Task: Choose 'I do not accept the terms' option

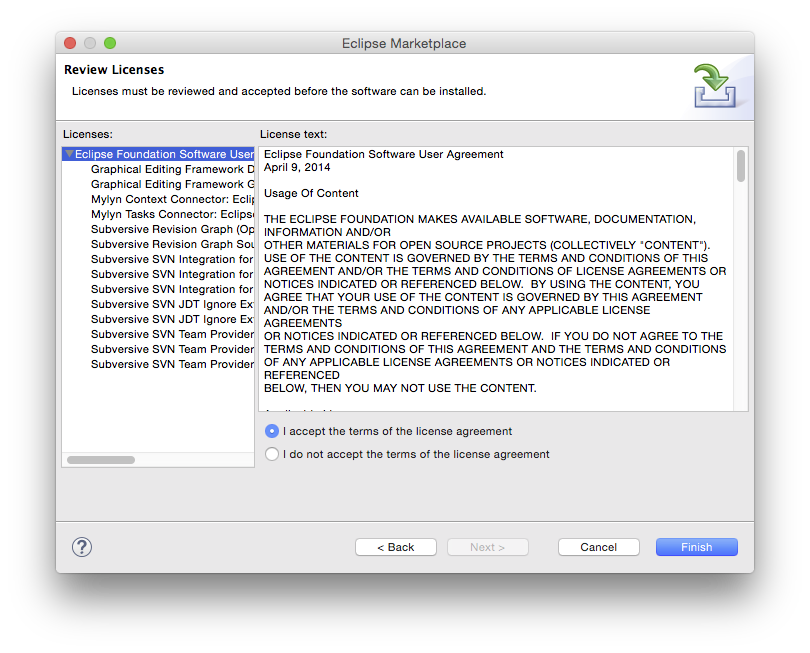Action: click(272, 454)
